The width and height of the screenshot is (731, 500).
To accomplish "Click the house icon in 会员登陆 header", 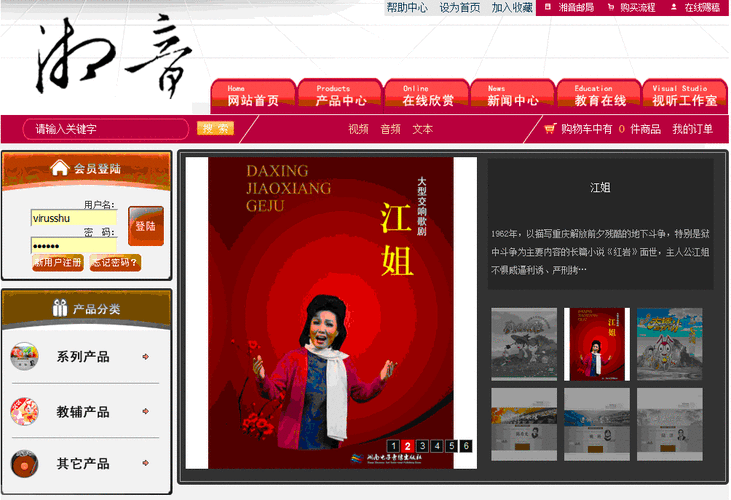I will click(x=60, y=168).
